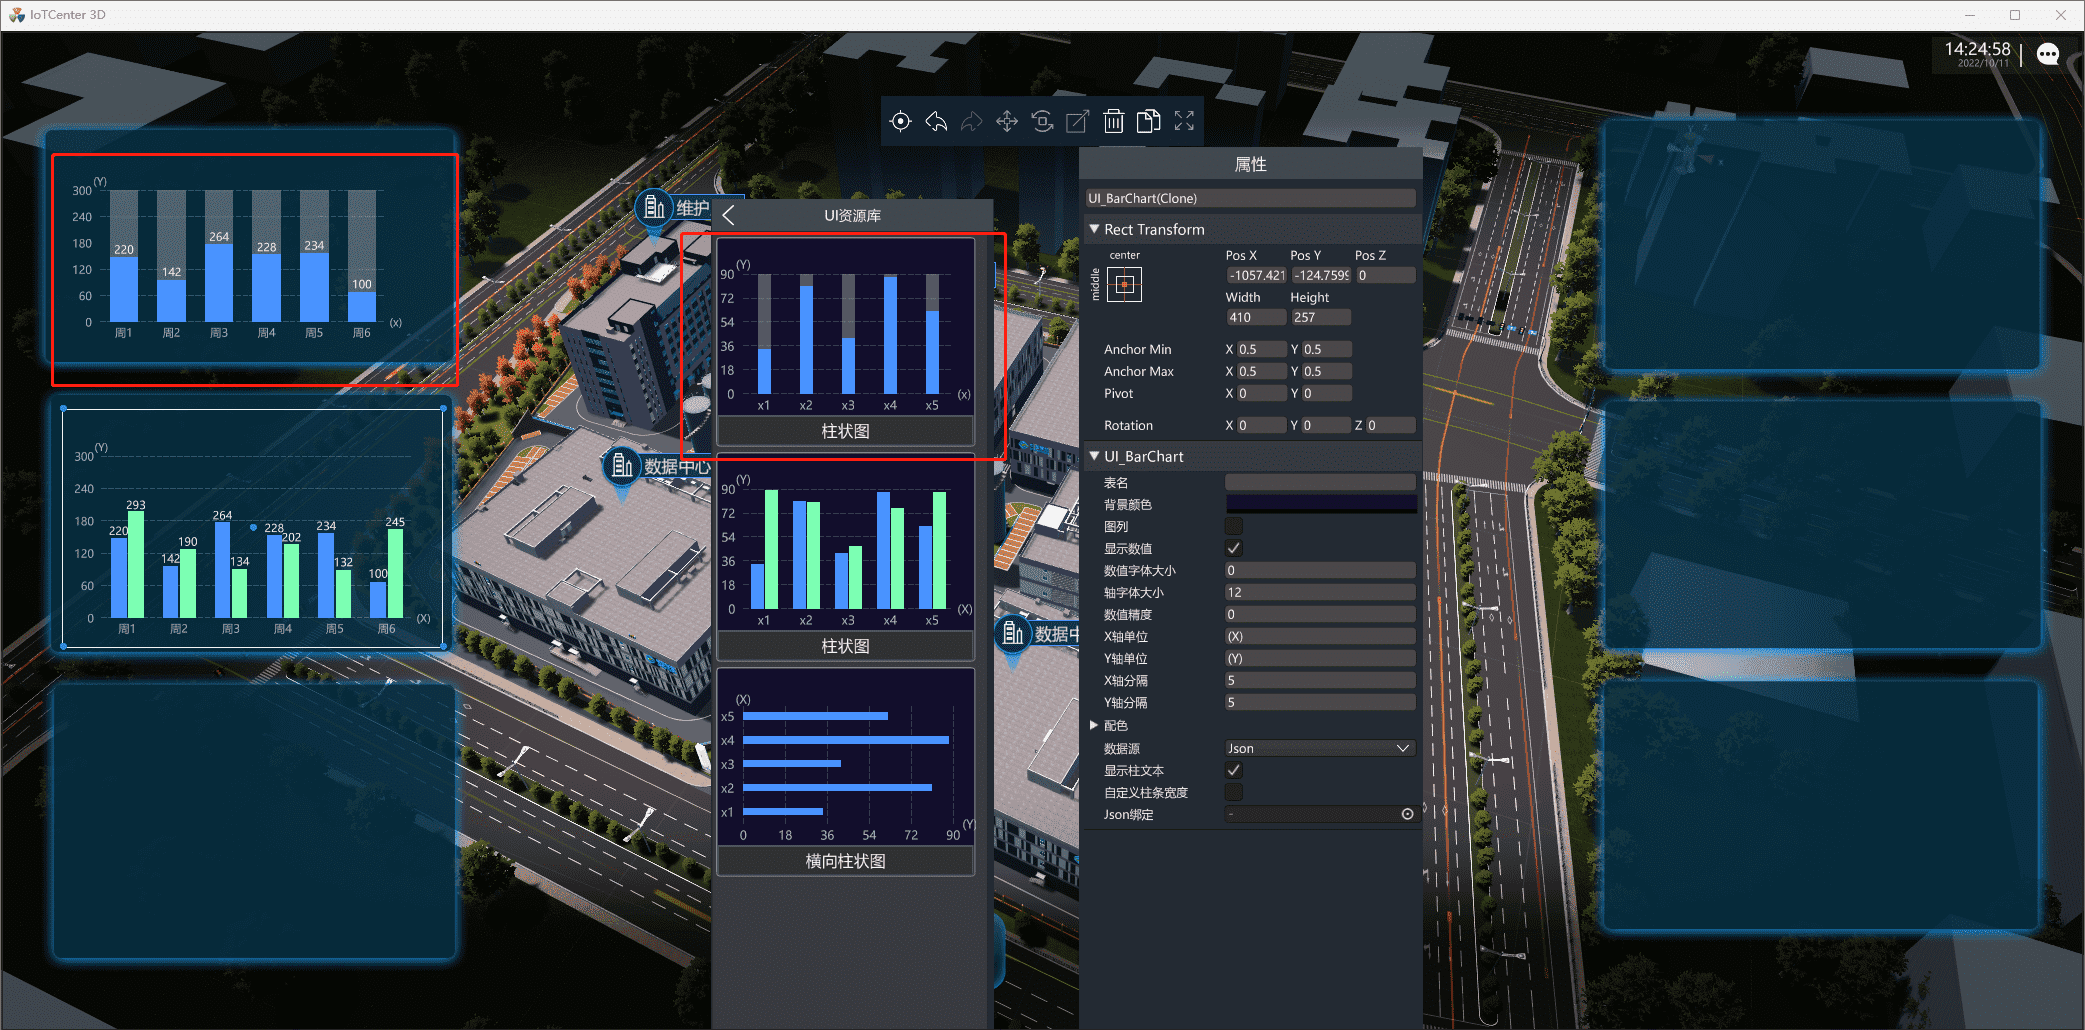Select the scale tool icon
2085x1030 pixels.
click(x=1077, y=122)
